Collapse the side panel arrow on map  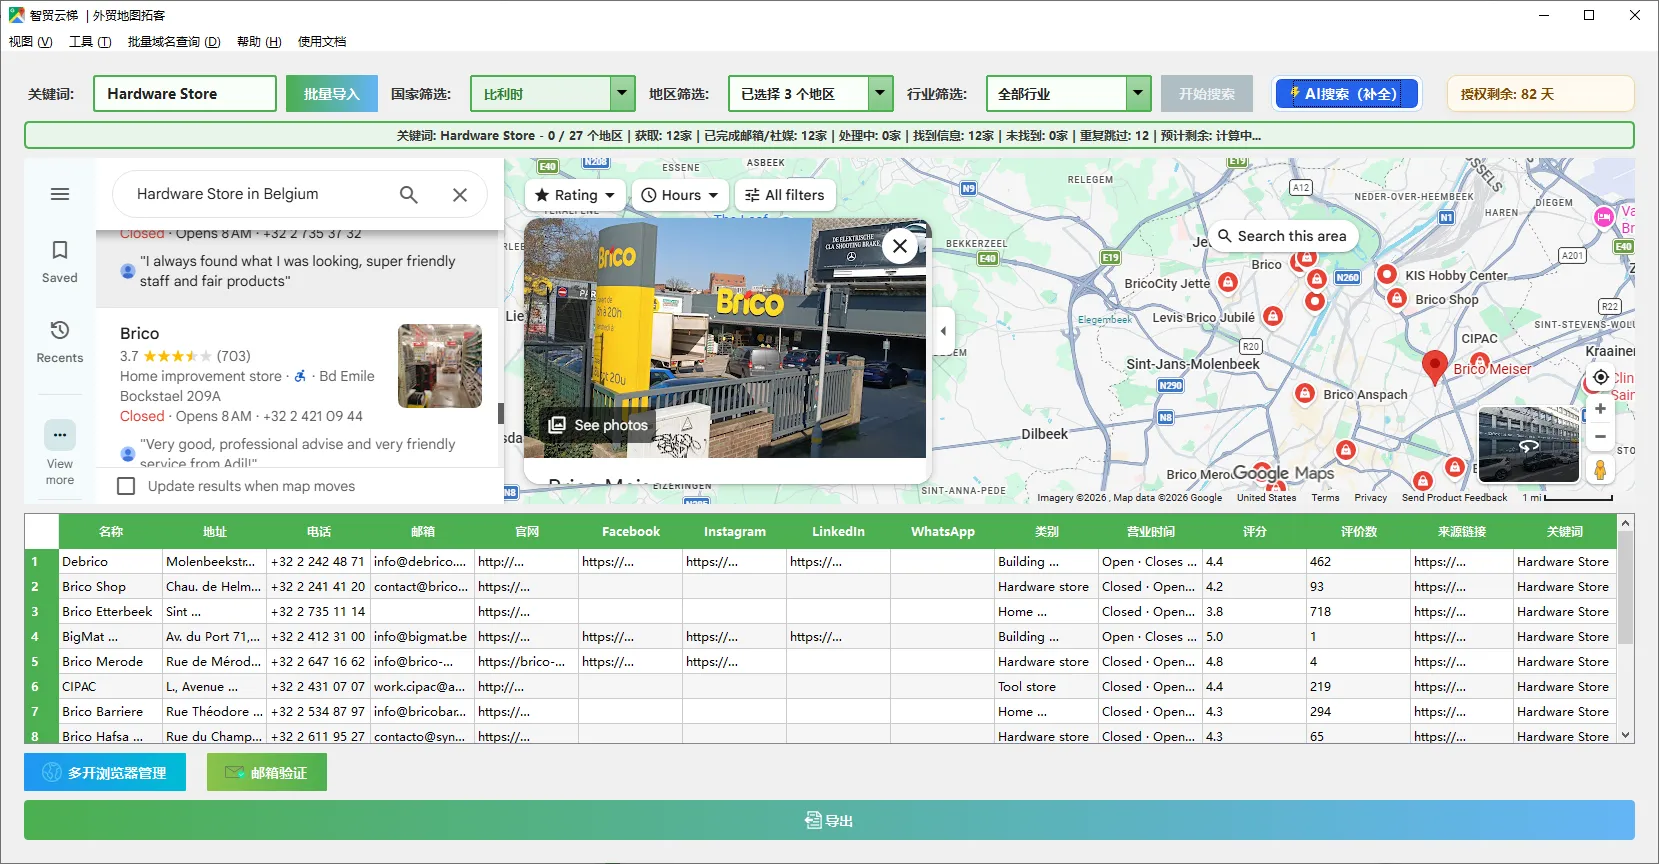point(943,331)
